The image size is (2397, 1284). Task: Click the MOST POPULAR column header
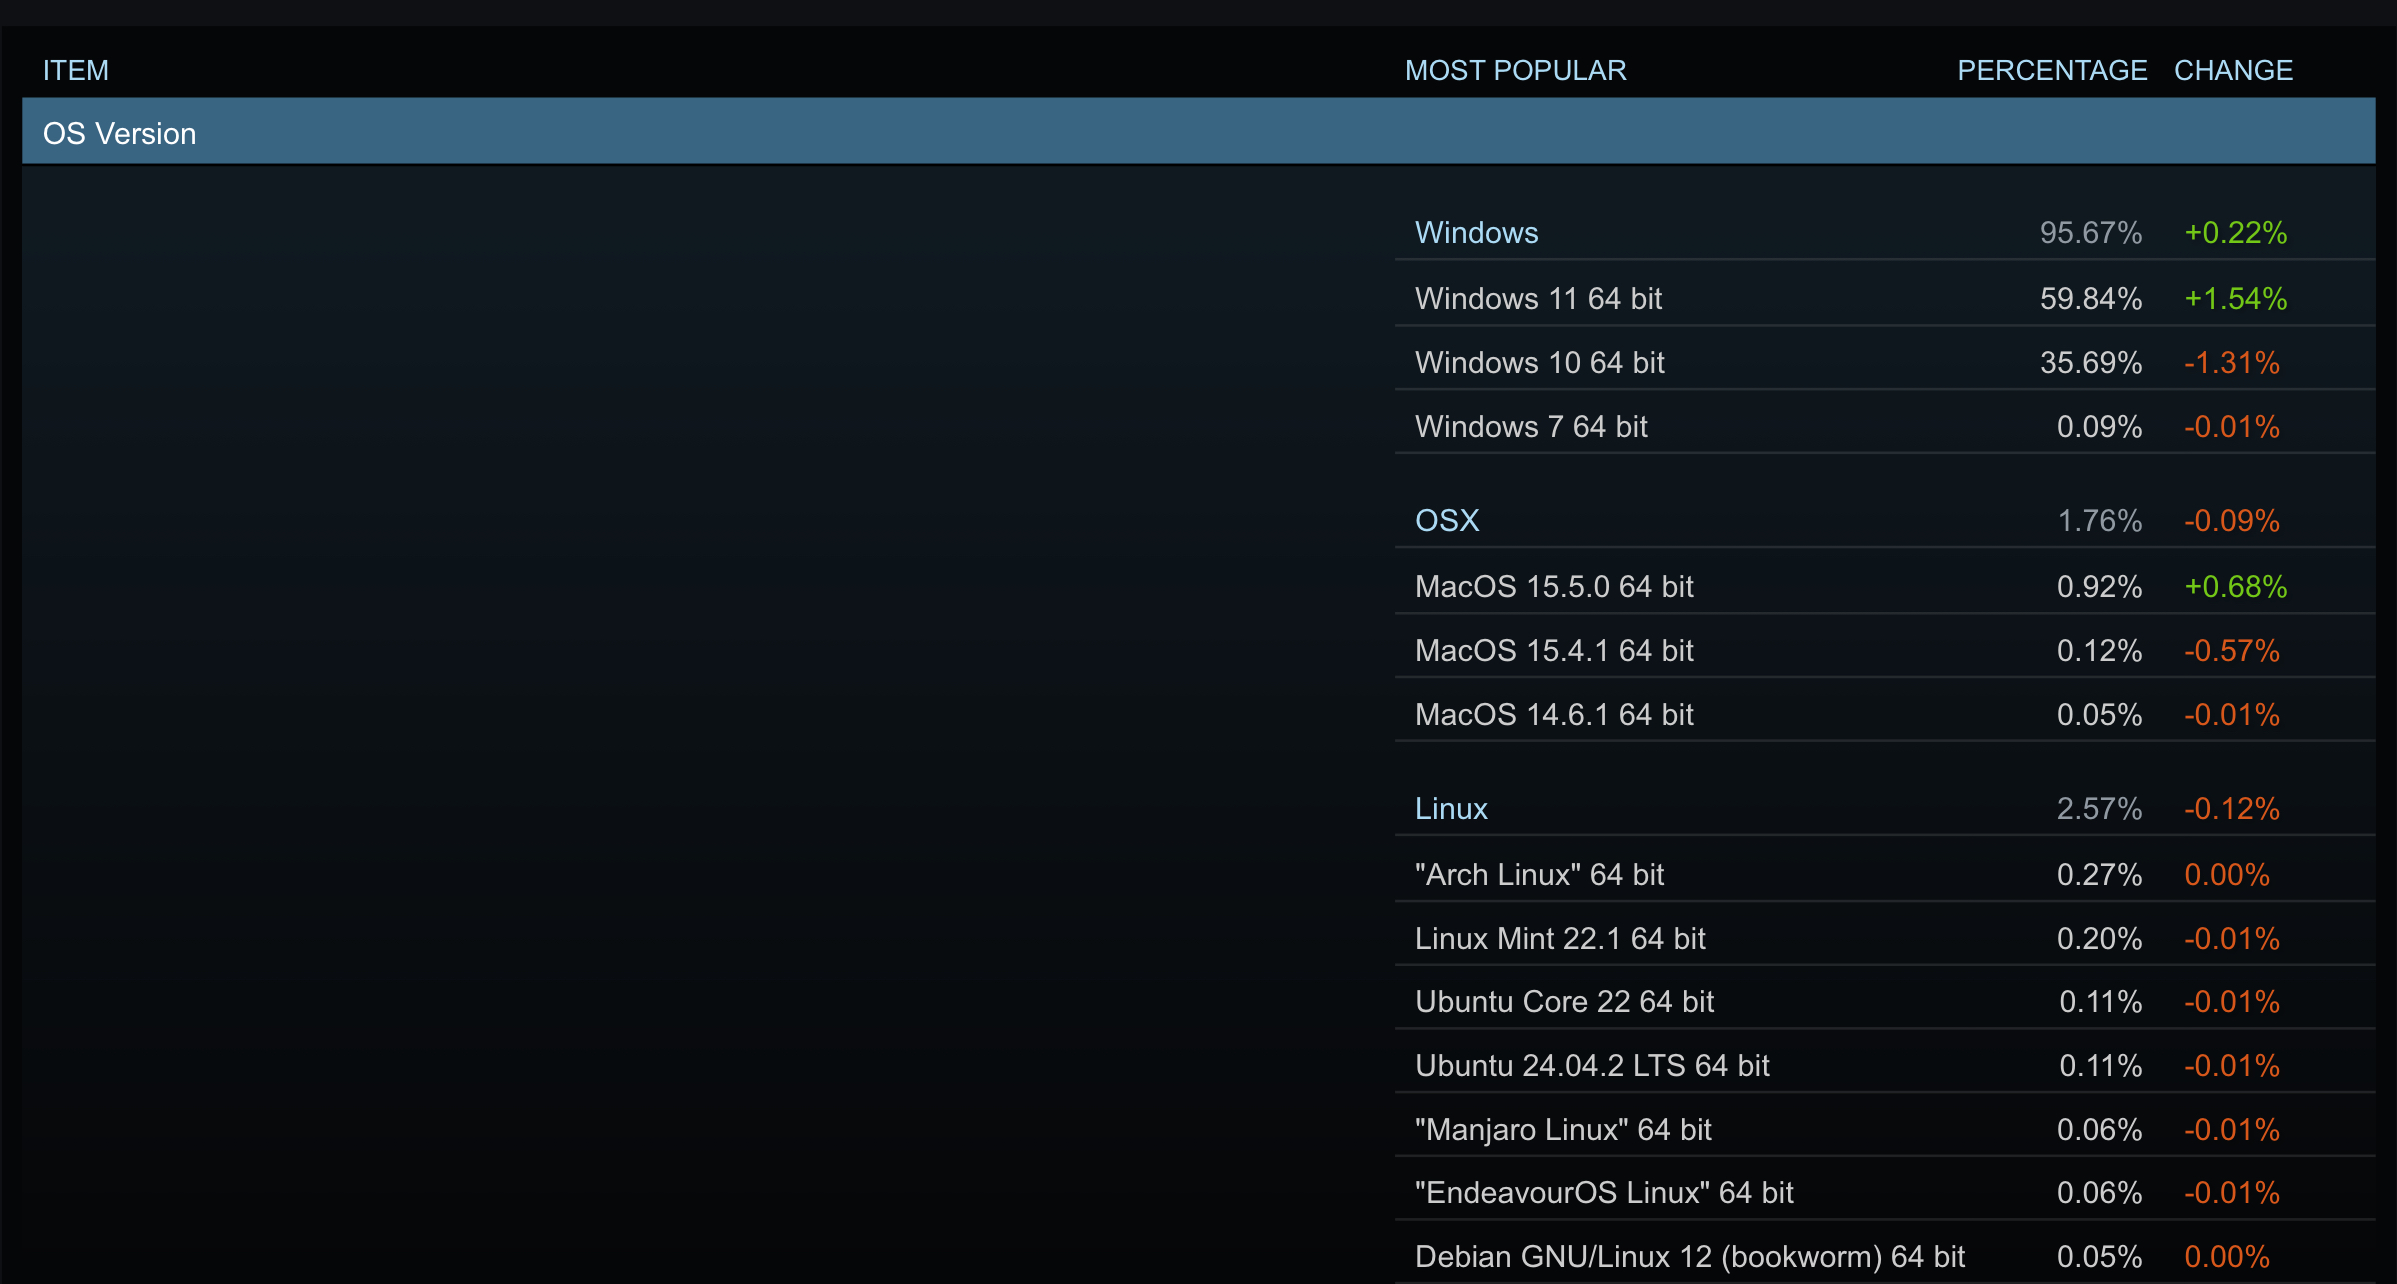coord(1515,70)
